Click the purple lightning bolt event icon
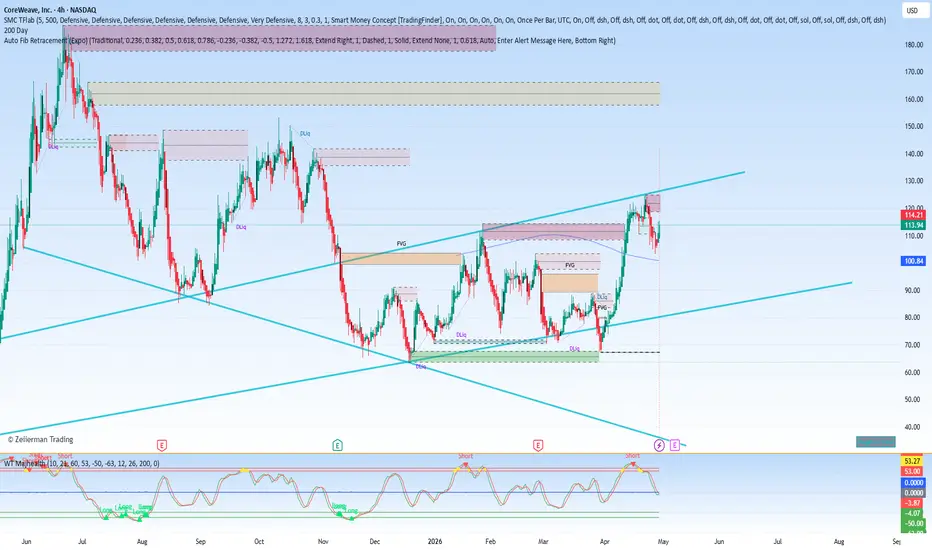Image resolution: width=932 pixels, height=550 pixels. click(x=659, y=445)
